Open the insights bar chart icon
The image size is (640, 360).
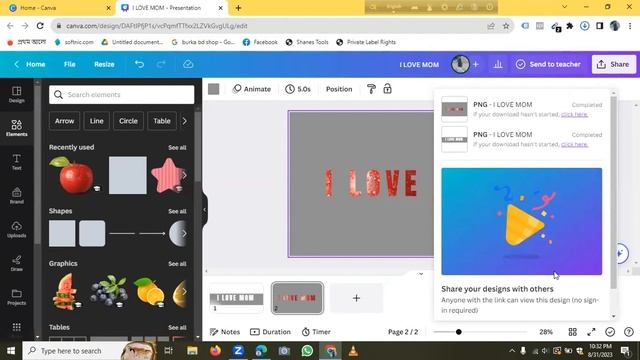[x=498, y=64]
